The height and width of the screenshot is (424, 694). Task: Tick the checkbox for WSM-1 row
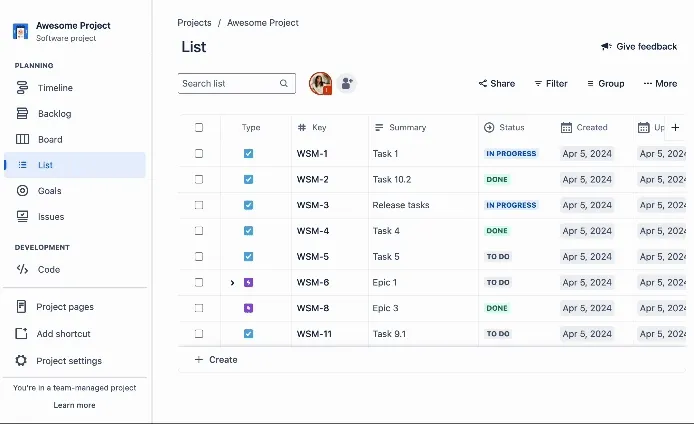(199, 154)
